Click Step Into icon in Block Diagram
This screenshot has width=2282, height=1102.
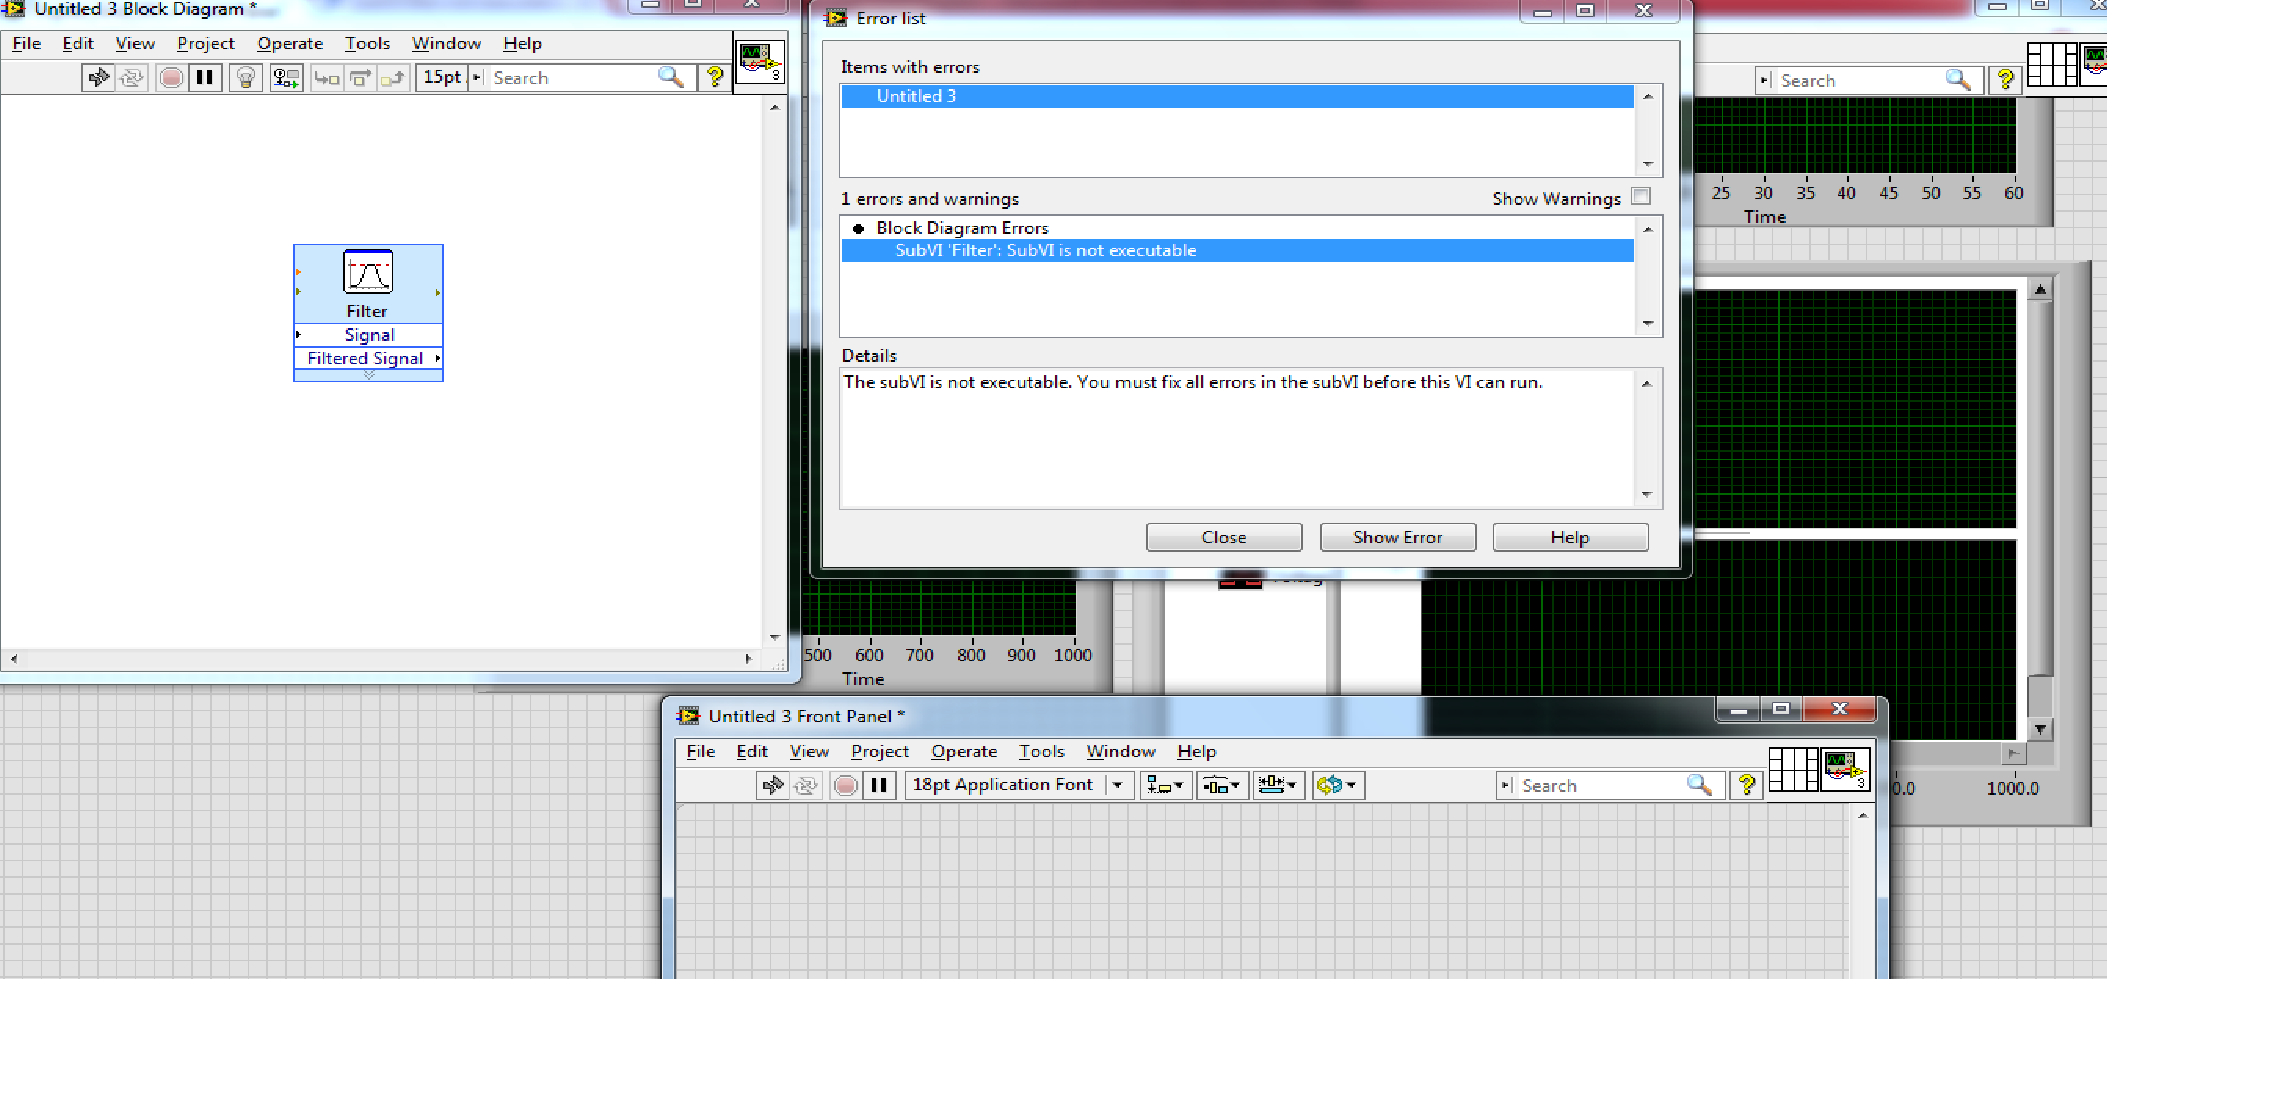coord(327,78)
